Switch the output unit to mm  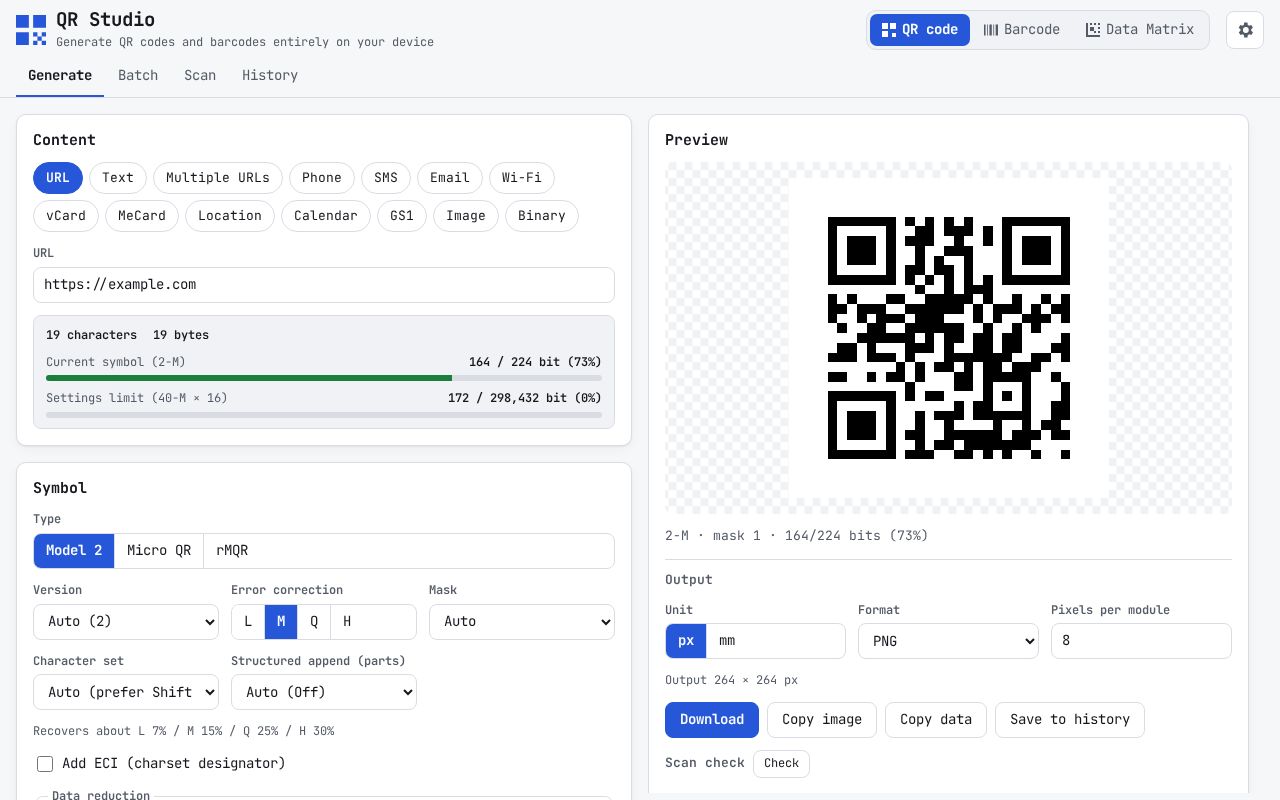tap(727, 641)
